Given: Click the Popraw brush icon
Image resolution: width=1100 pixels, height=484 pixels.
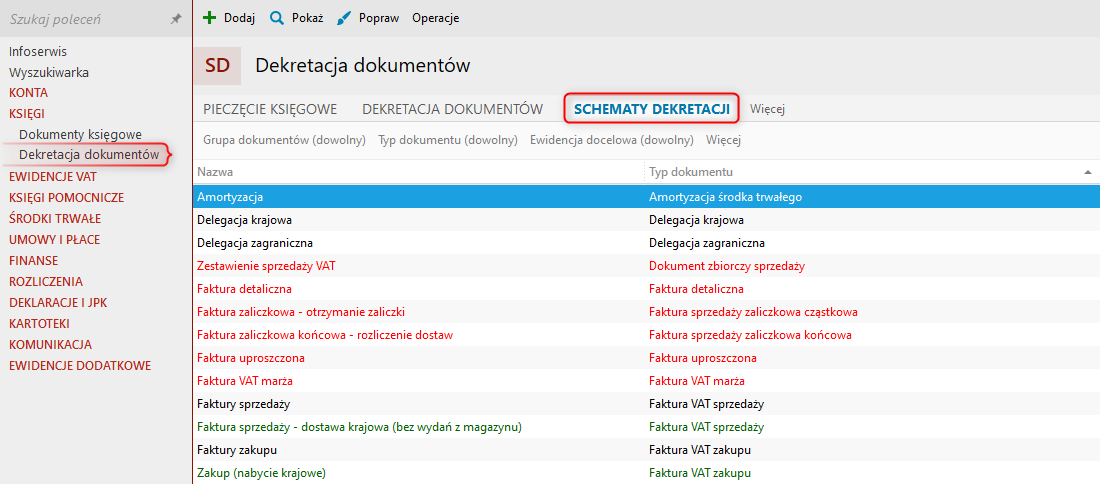Looking at the screenshot, I should click(x=344, y=18).
